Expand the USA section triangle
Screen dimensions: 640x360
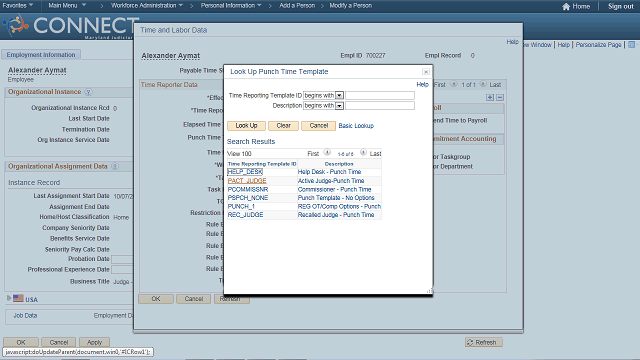click(9, 298)
